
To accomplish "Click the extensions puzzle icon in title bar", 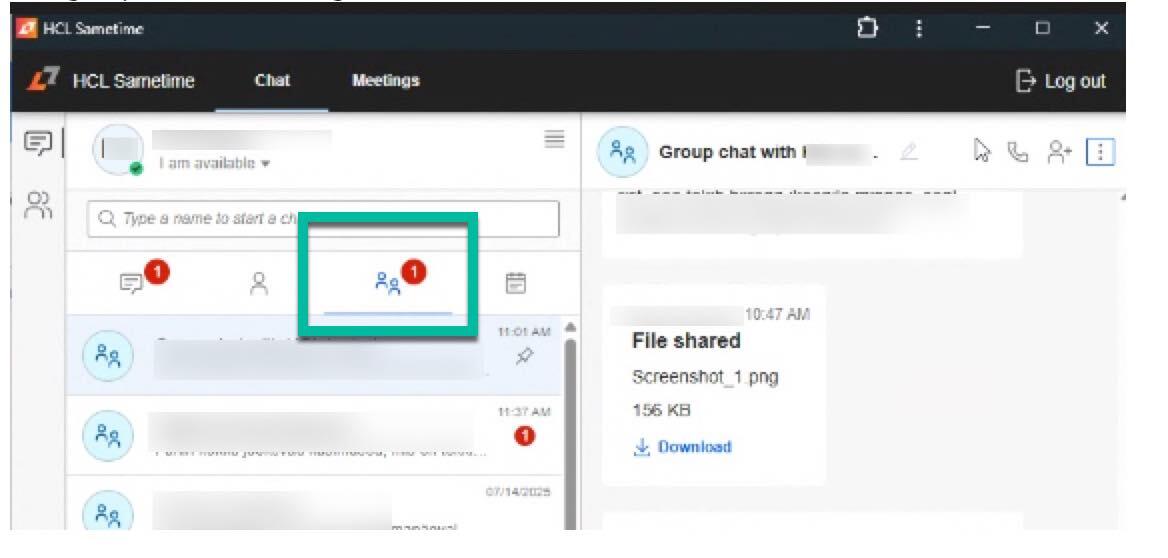I will tap(867, 28).
